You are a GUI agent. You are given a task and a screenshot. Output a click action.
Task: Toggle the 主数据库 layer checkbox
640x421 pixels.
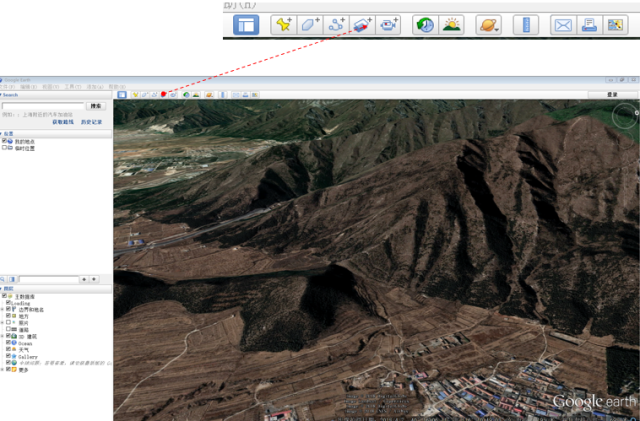pos(4,296)
